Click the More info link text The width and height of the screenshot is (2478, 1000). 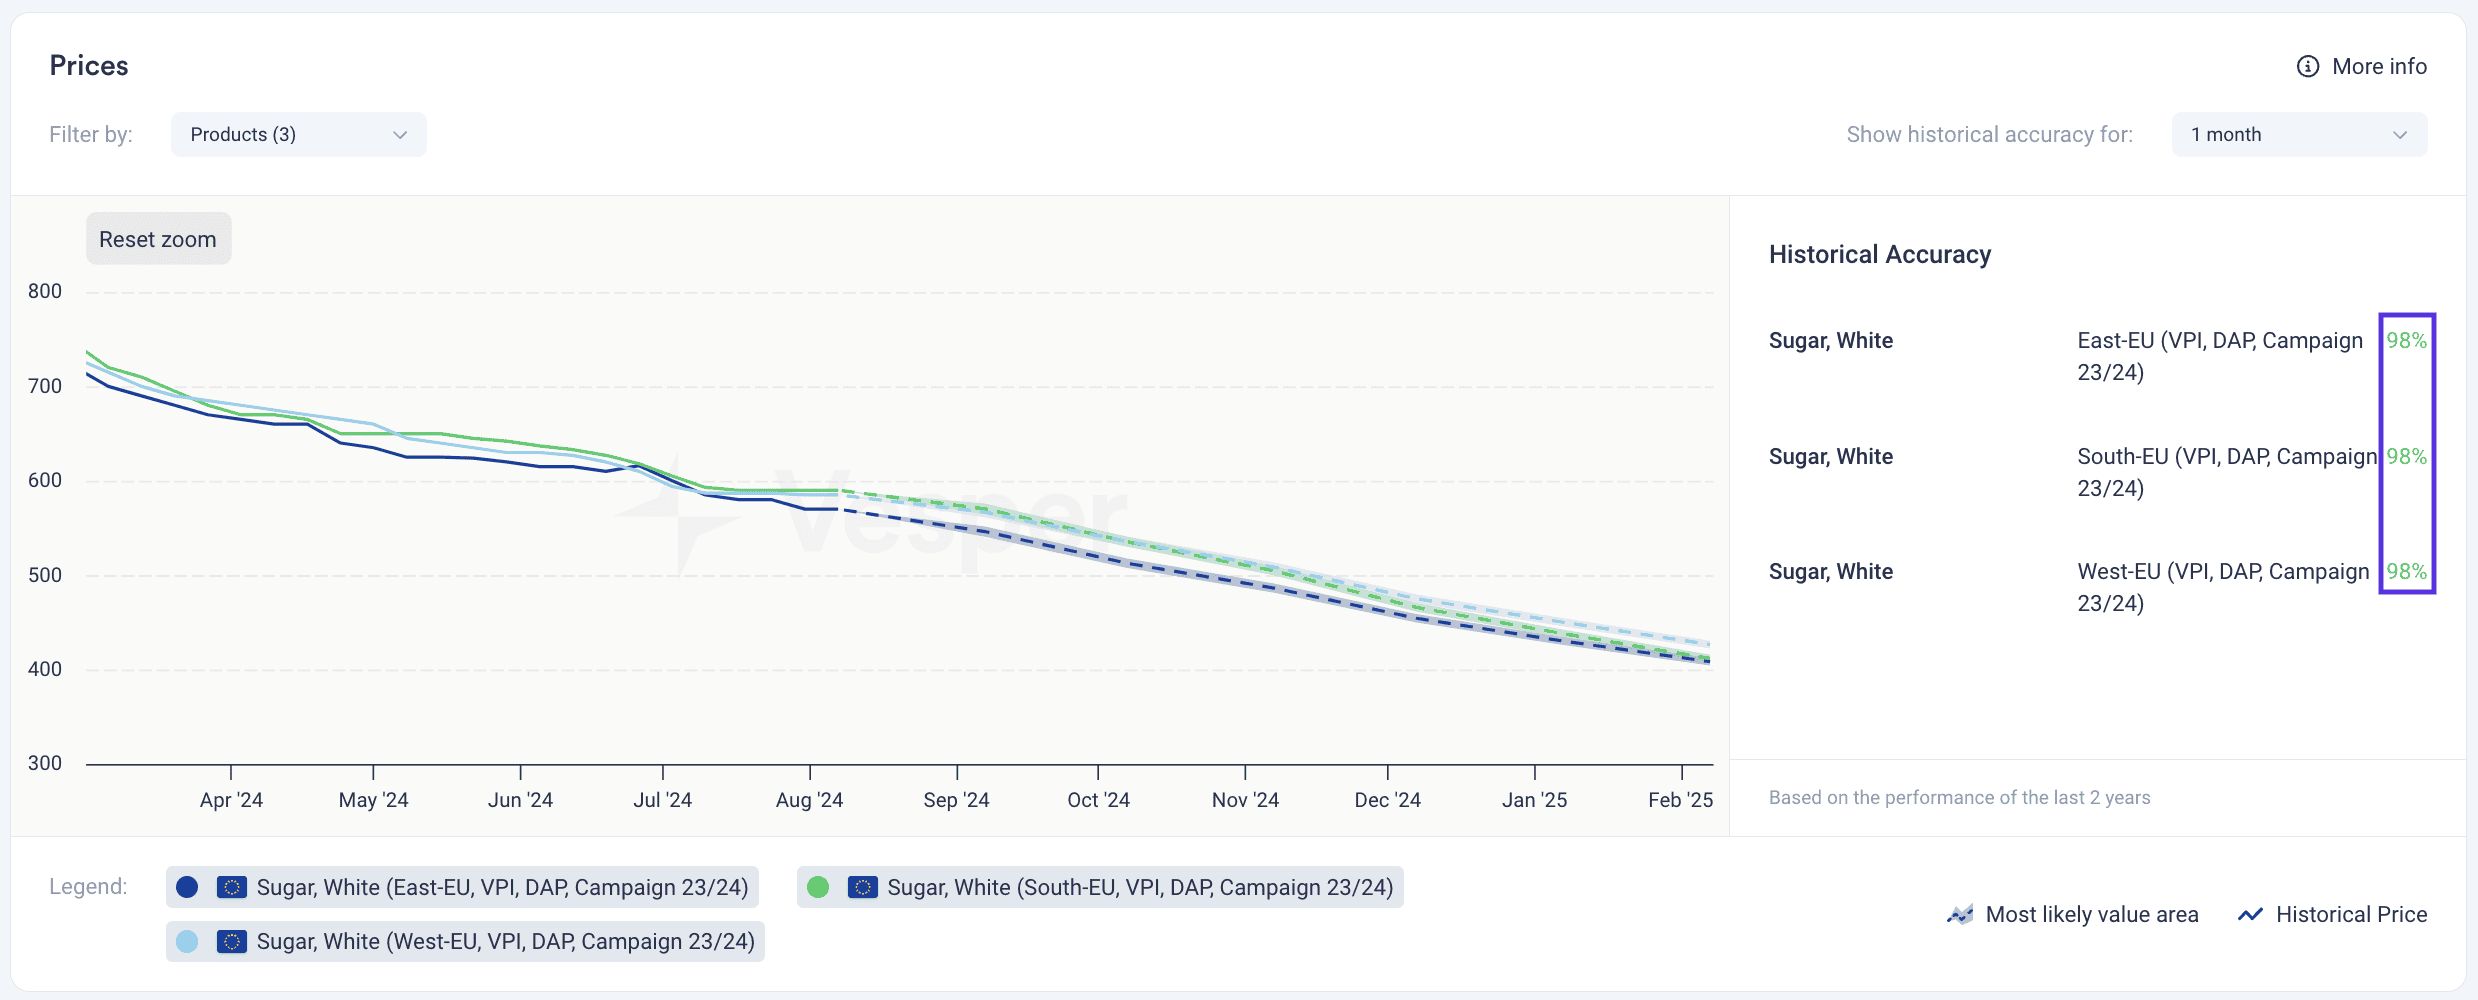point(2380,66)
